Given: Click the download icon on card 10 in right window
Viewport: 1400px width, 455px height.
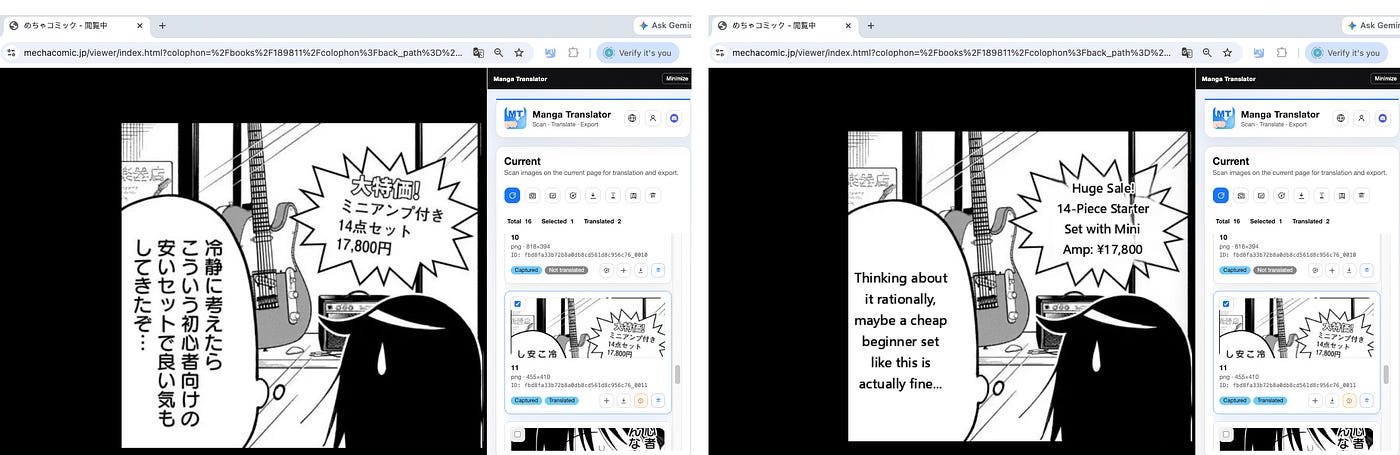Looking at the screenshot, I should [1349, 270].
